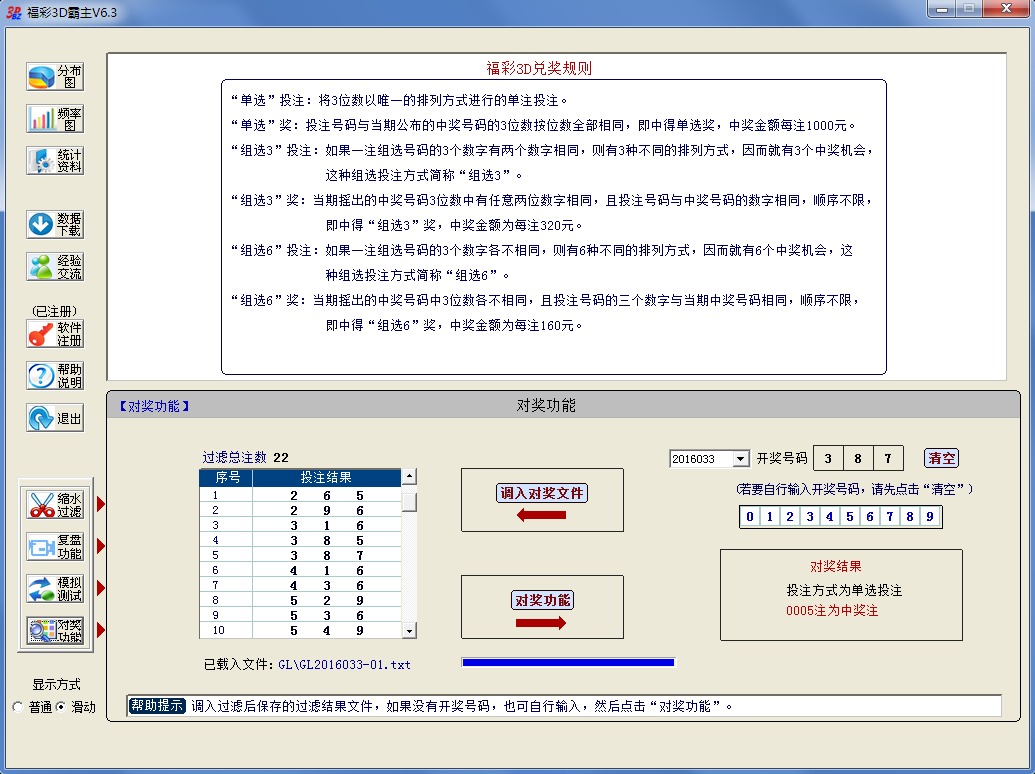This screenshot has height=774, width=1035.
Task: Switch to the 复盘功能 replay section
Action: click(x=56, y=547)
